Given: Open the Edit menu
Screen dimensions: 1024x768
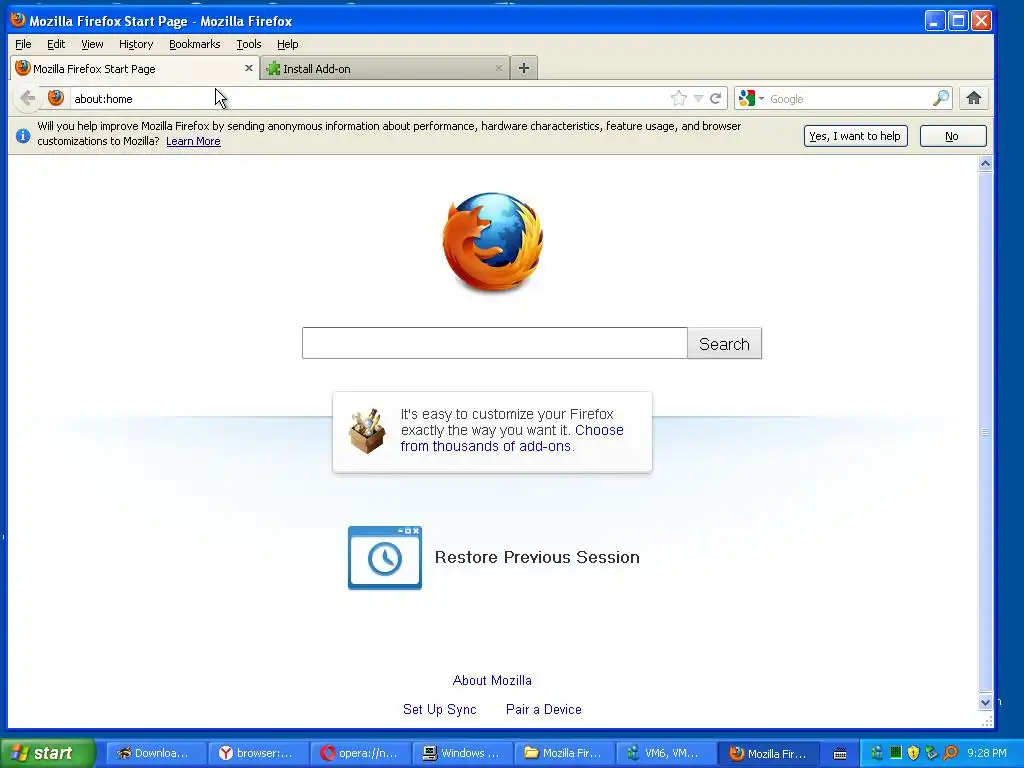Looking at the screenshot, I should coord(56,44).
